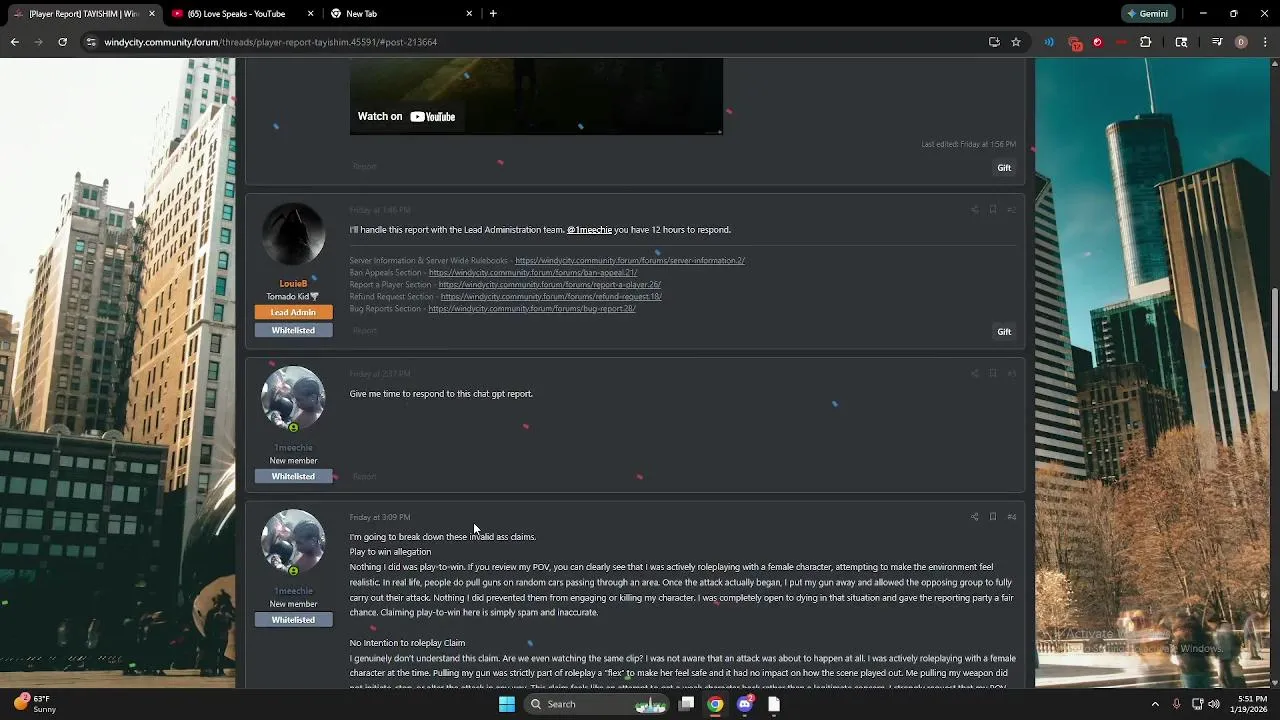Open the server-information rulebooks link
This screenshot has height=720, width=1280.
630,261
